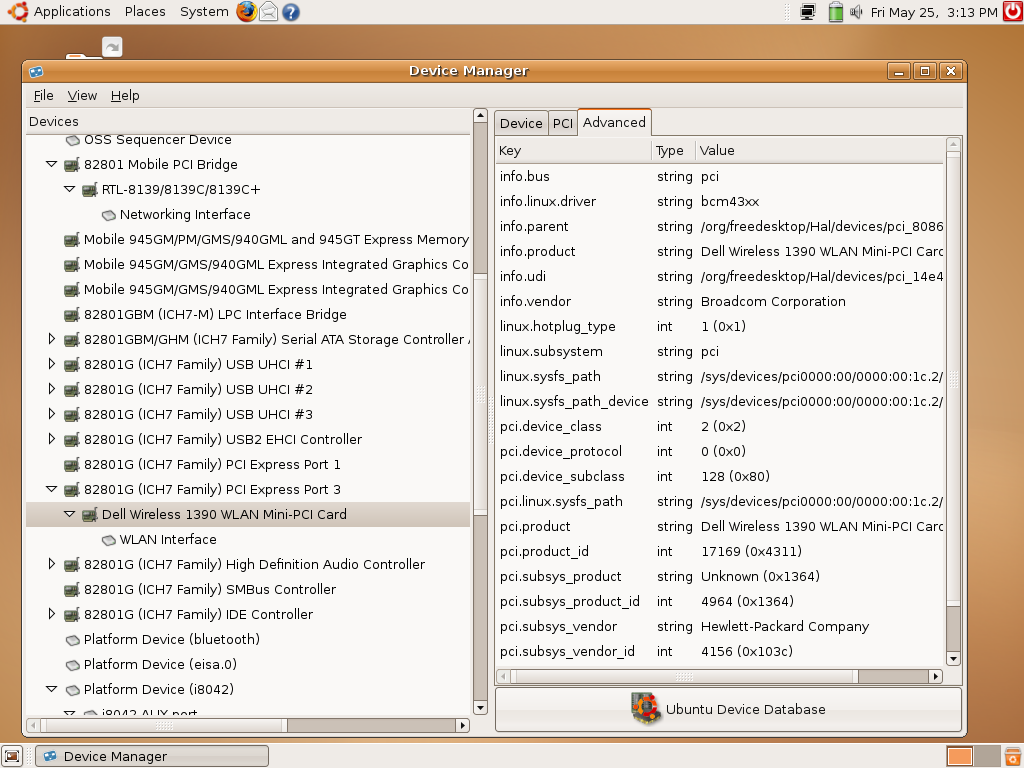Click the date and time clock
1024x768 pixels.
click(x=934, y=12)
